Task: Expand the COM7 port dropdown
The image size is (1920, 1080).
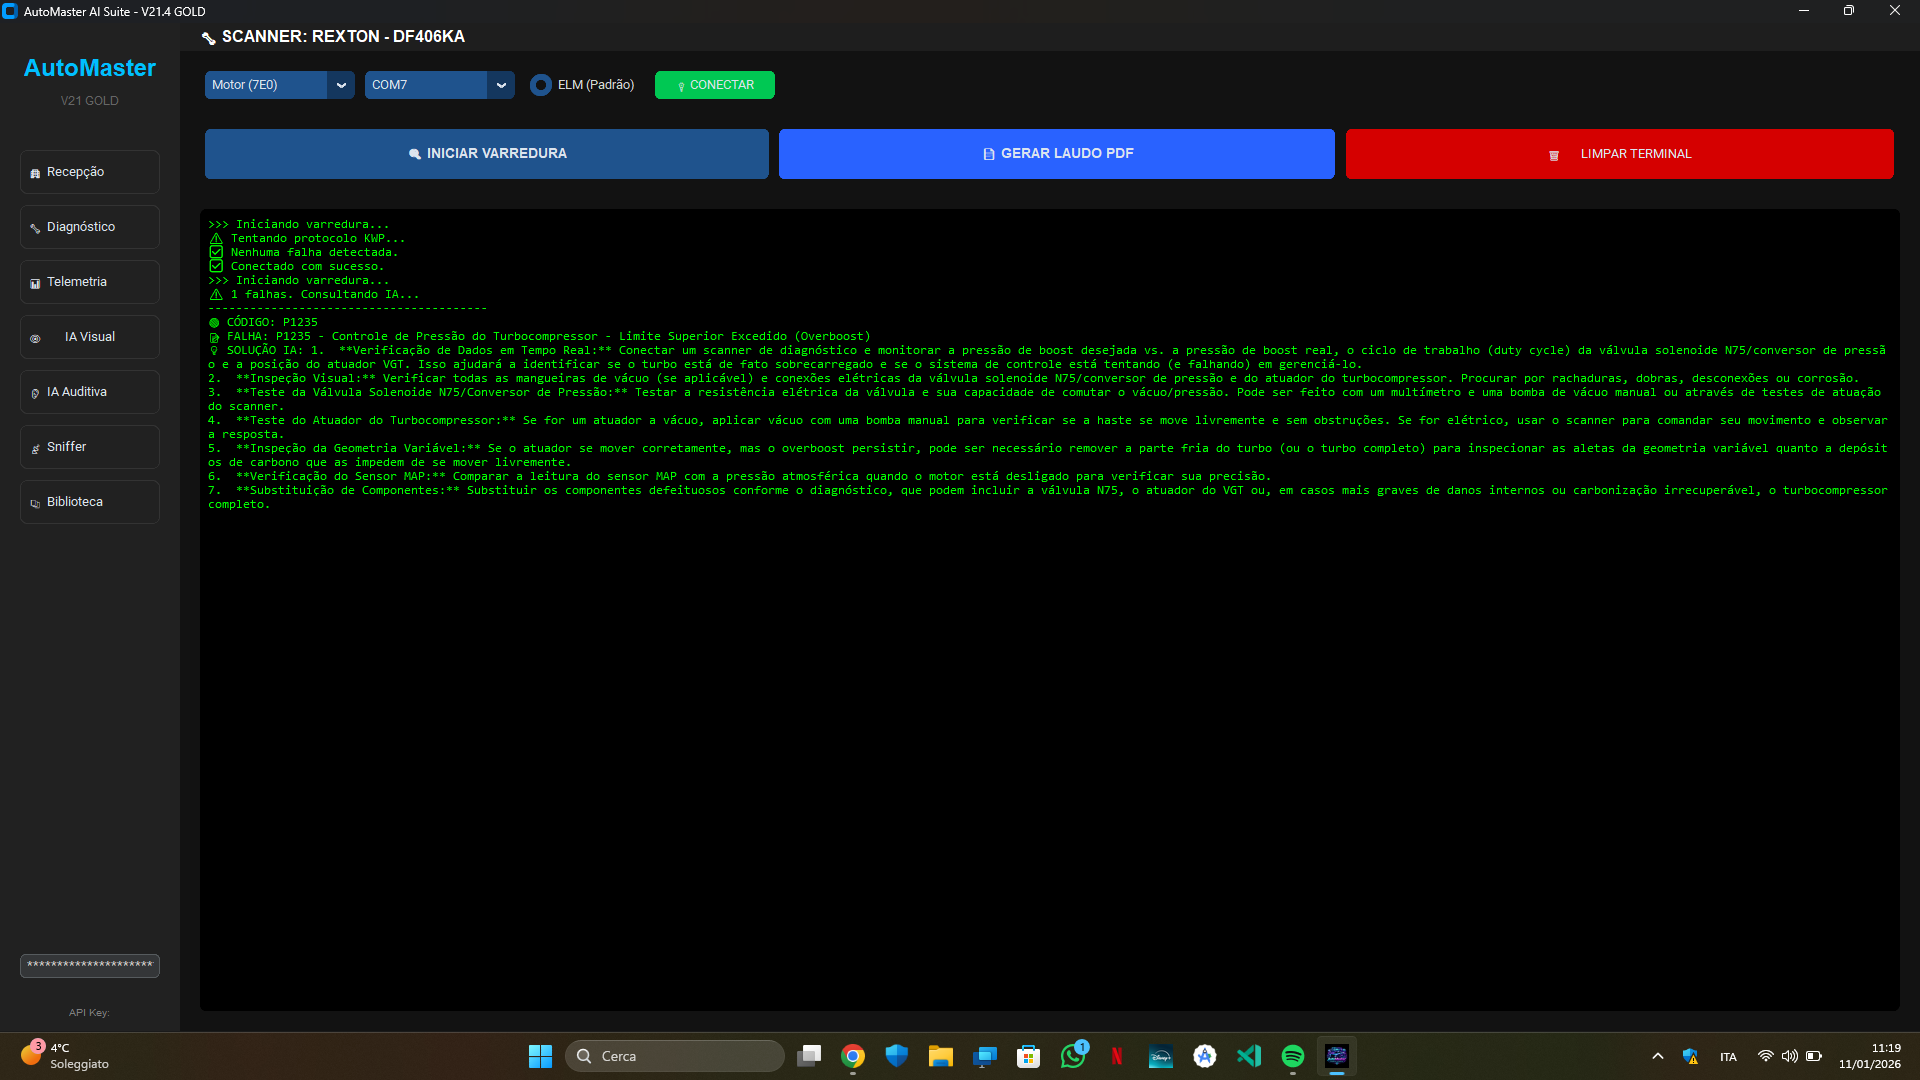Action: 501,85
